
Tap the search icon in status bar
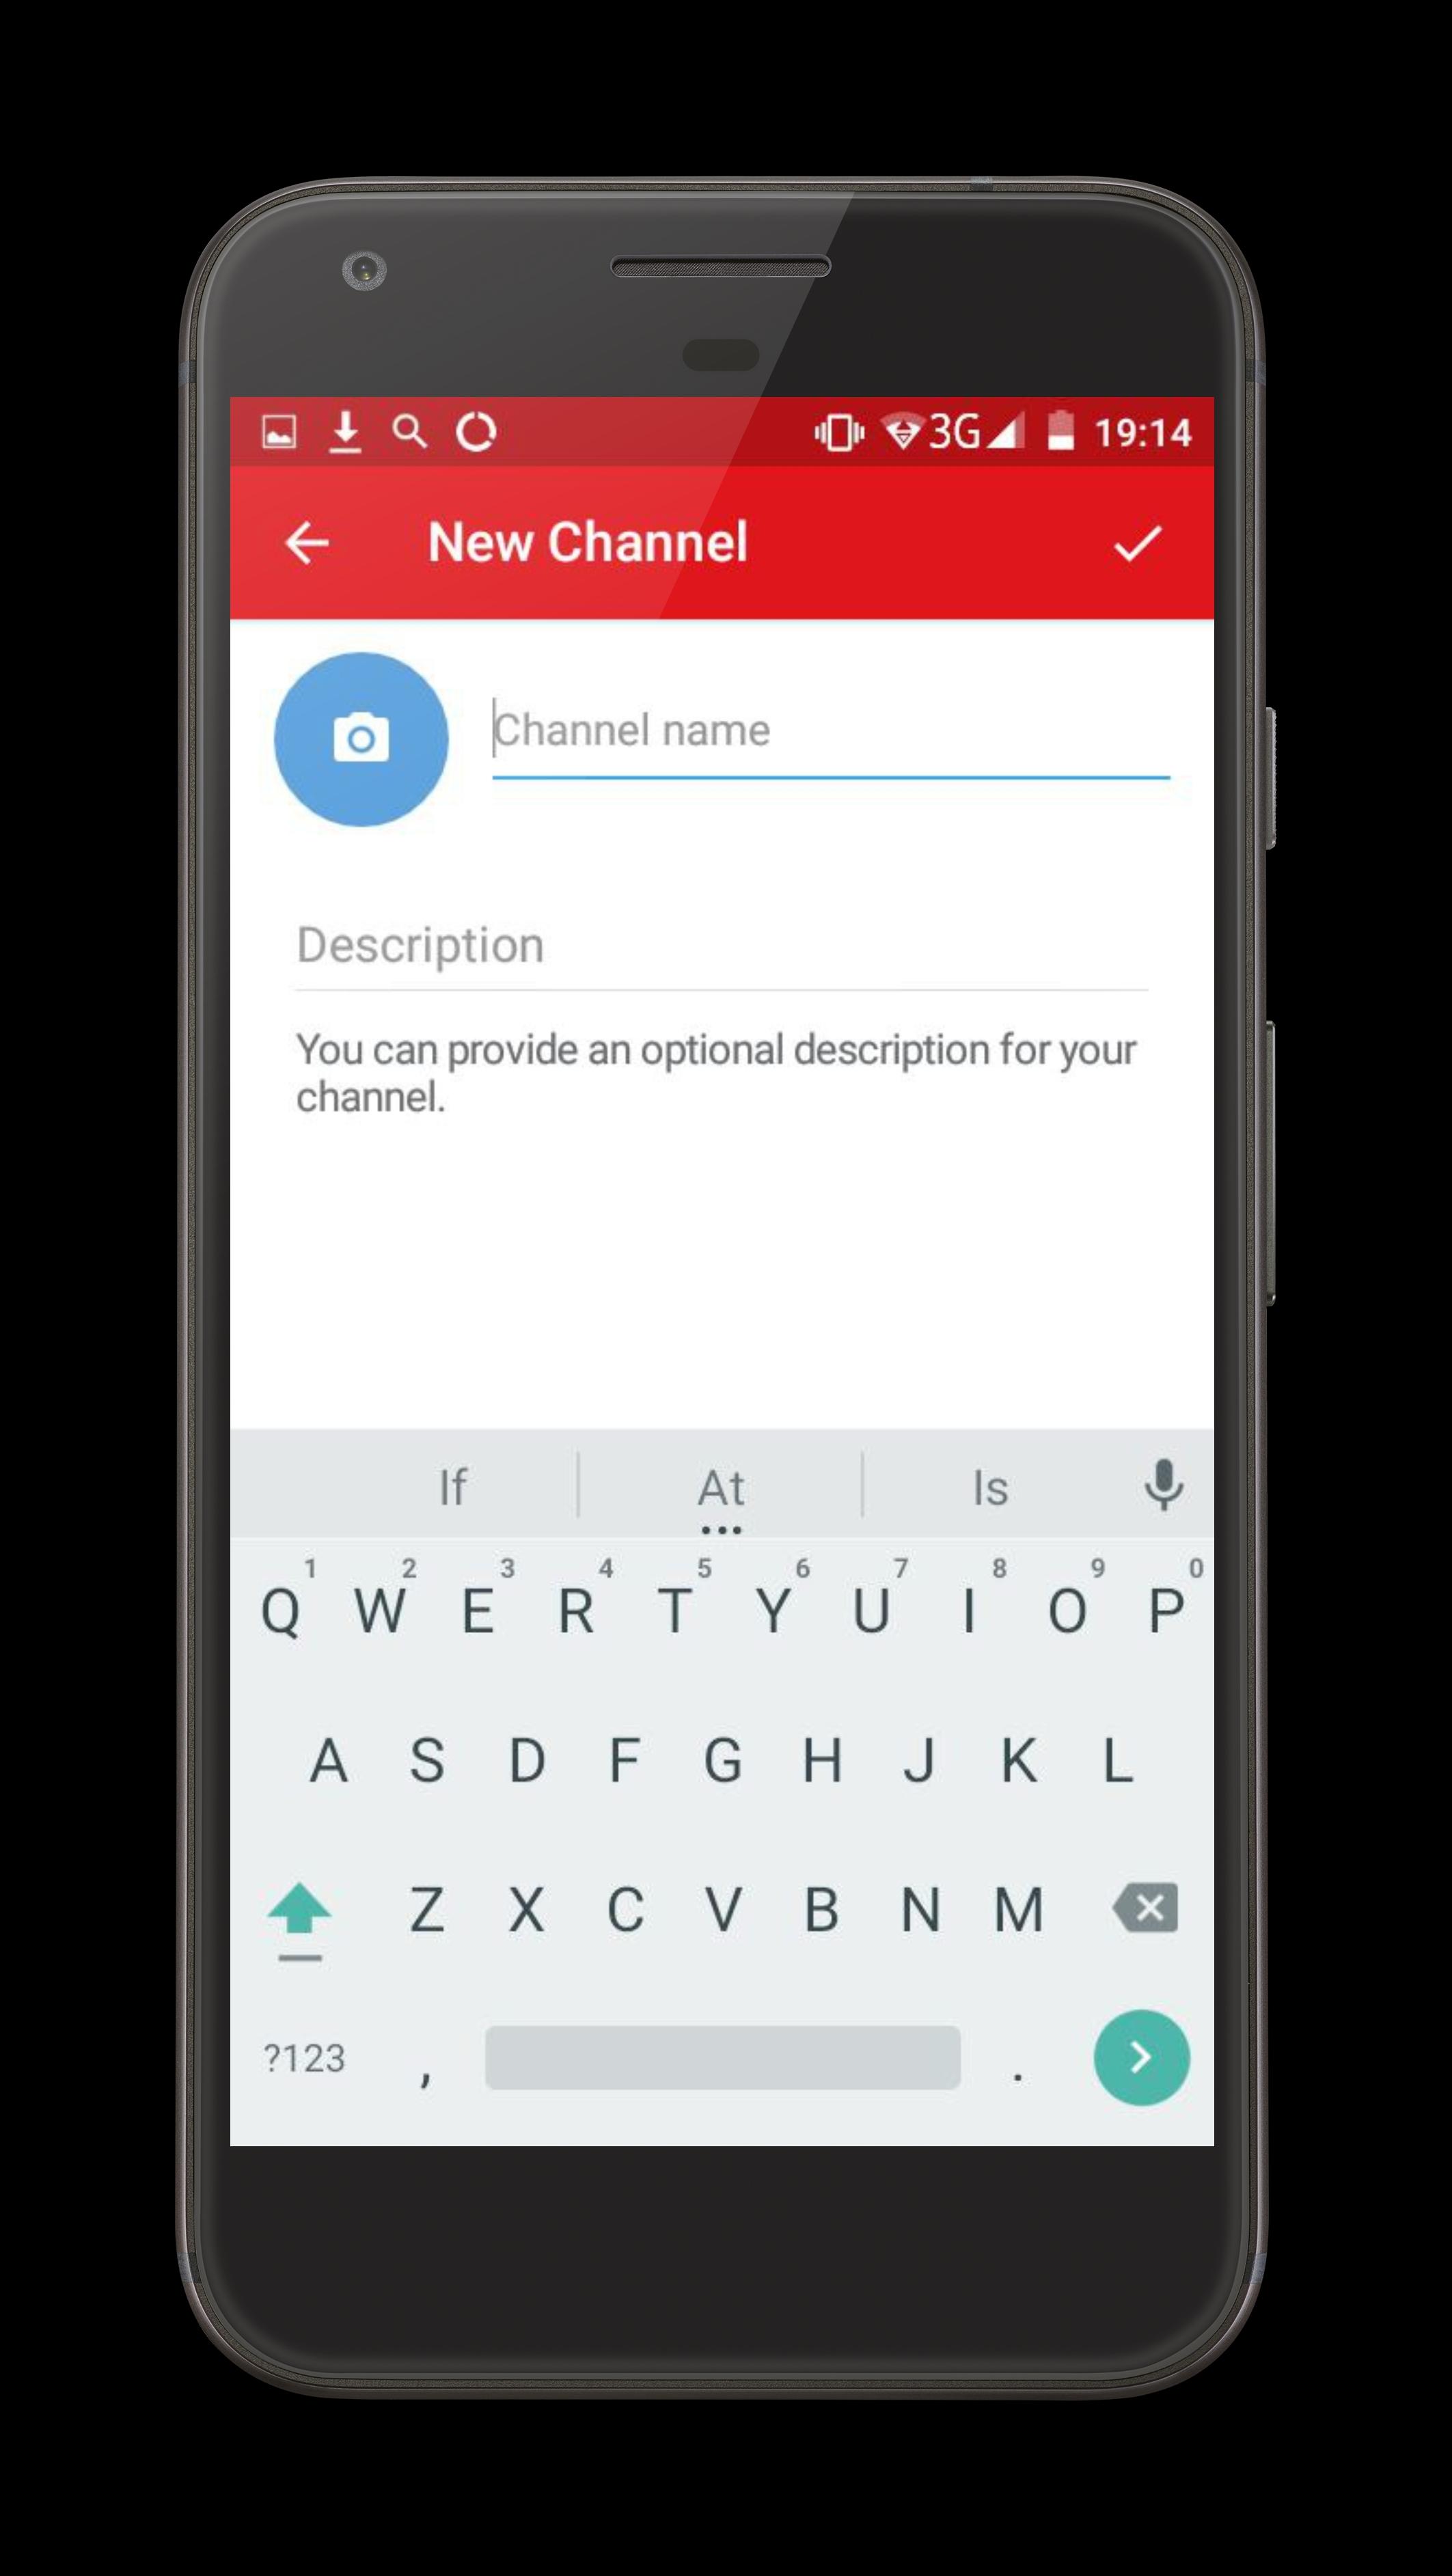[410, 433]
